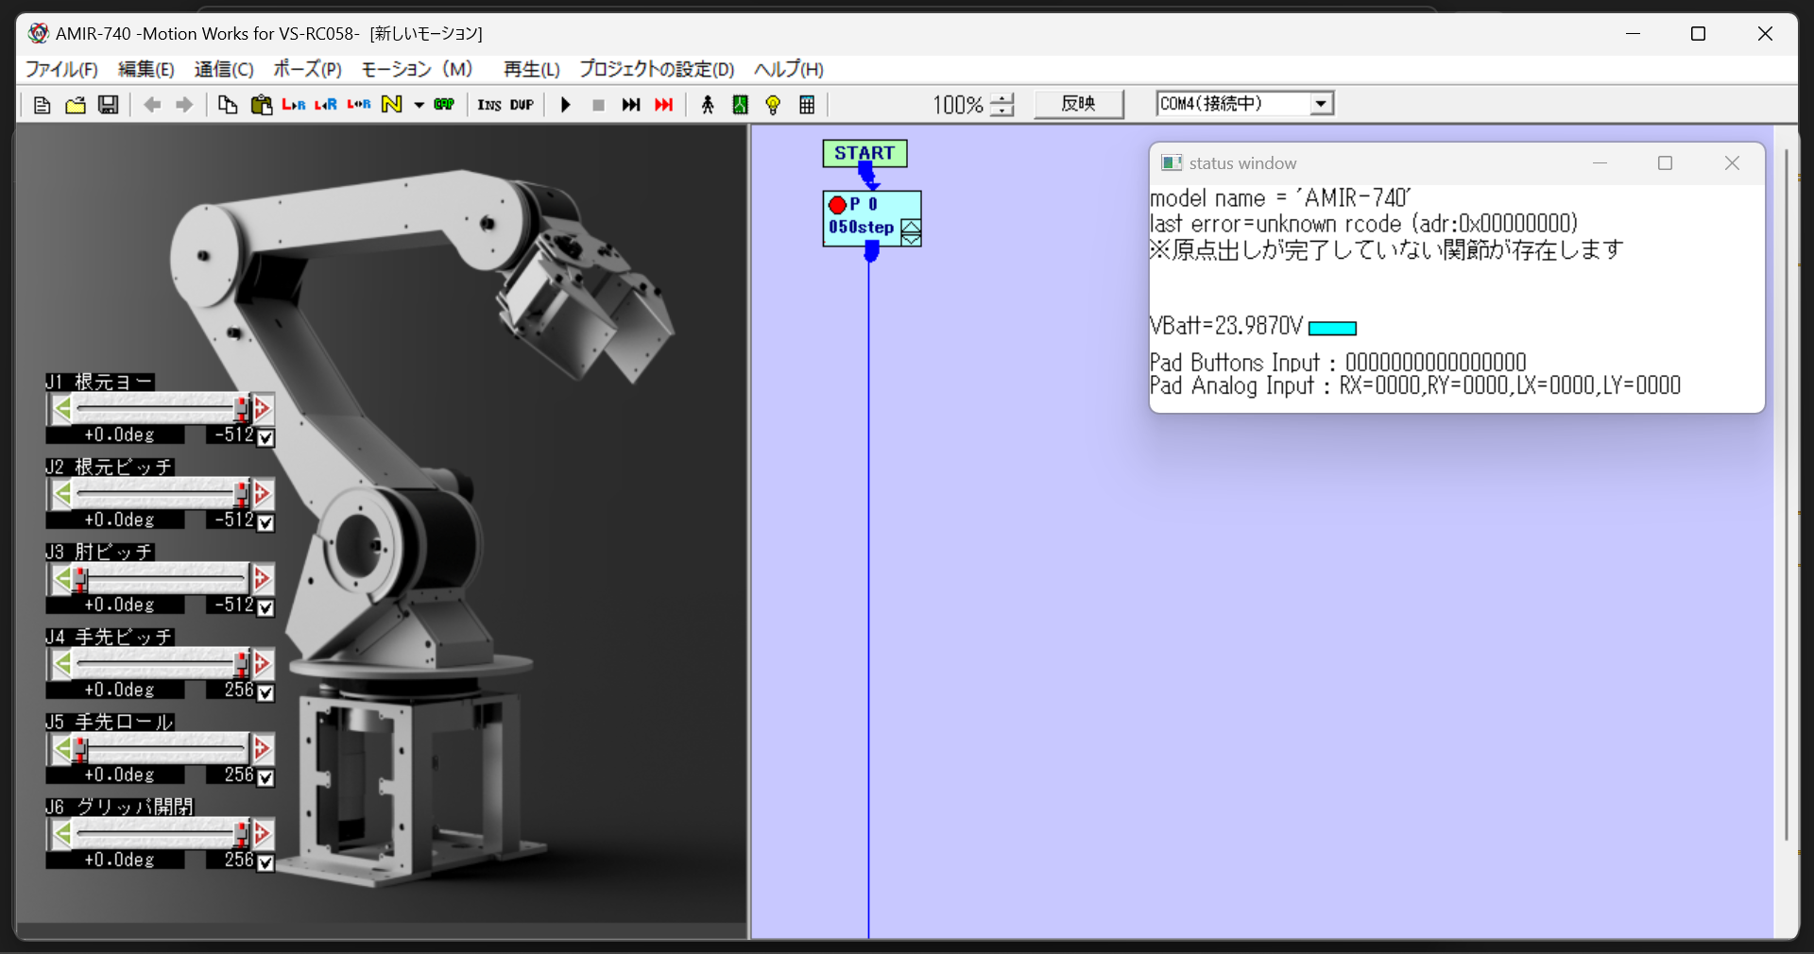The width and height of the screenshot is (1814, 954).
Task: Open the dropdown arrow beside the N icon
Action: pos(419,104)
